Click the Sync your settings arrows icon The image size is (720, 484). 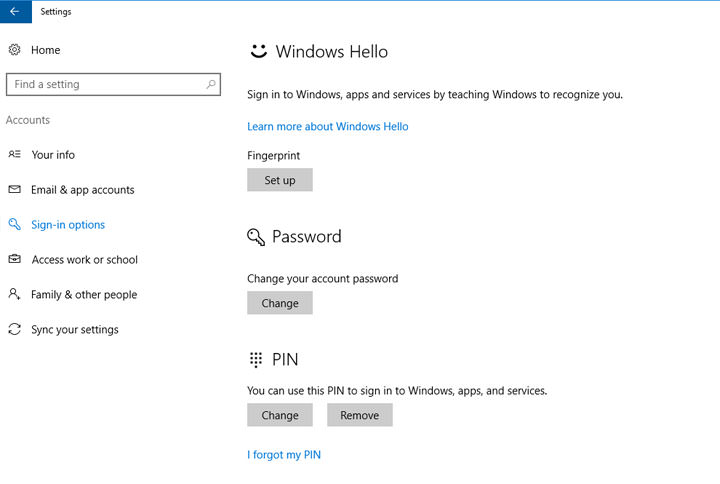(14, 330)
